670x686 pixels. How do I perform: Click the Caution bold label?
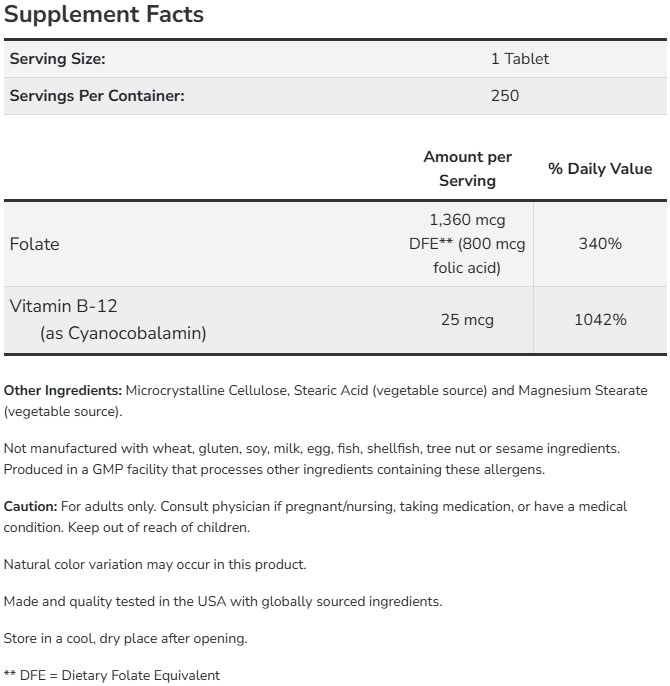coord(30,507)
